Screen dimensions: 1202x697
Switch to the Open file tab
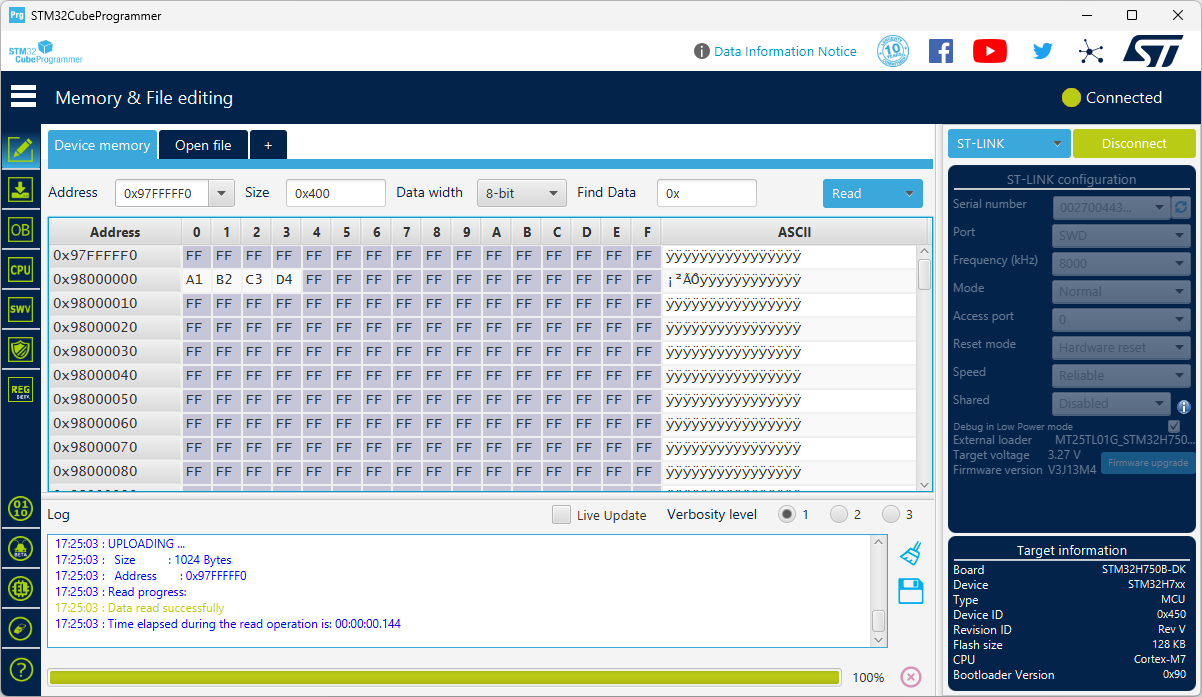coord(203,144)
